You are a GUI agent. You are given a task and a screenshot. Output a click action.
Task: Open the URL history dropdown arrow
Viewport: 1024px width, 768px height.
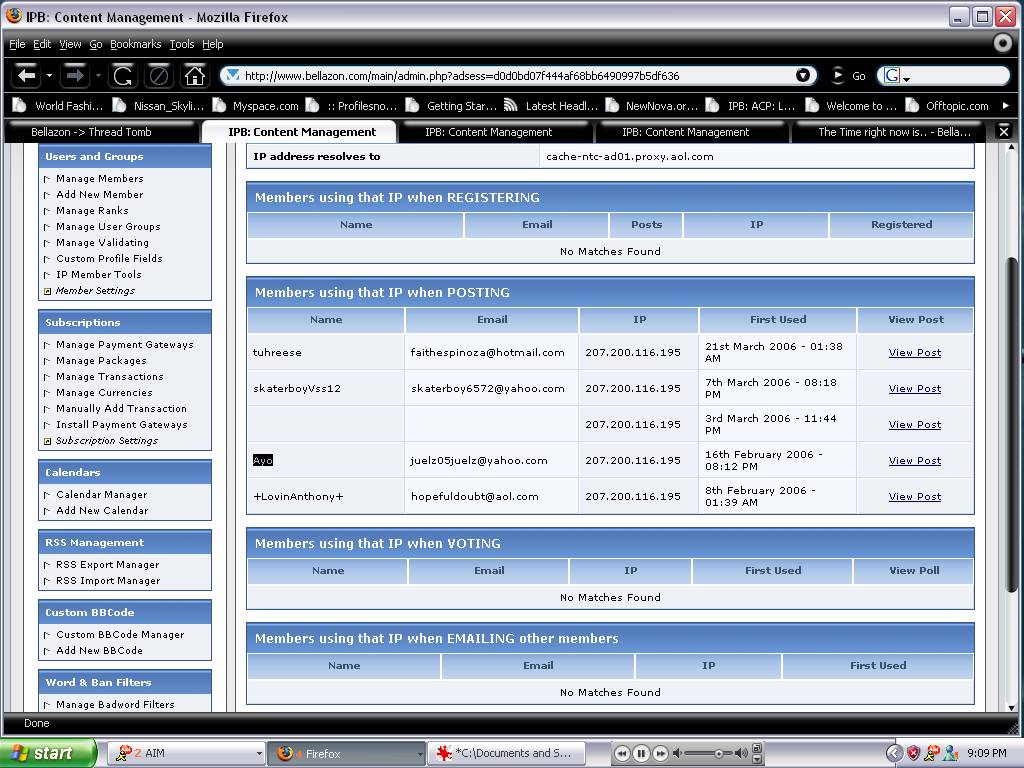[803, 75]
